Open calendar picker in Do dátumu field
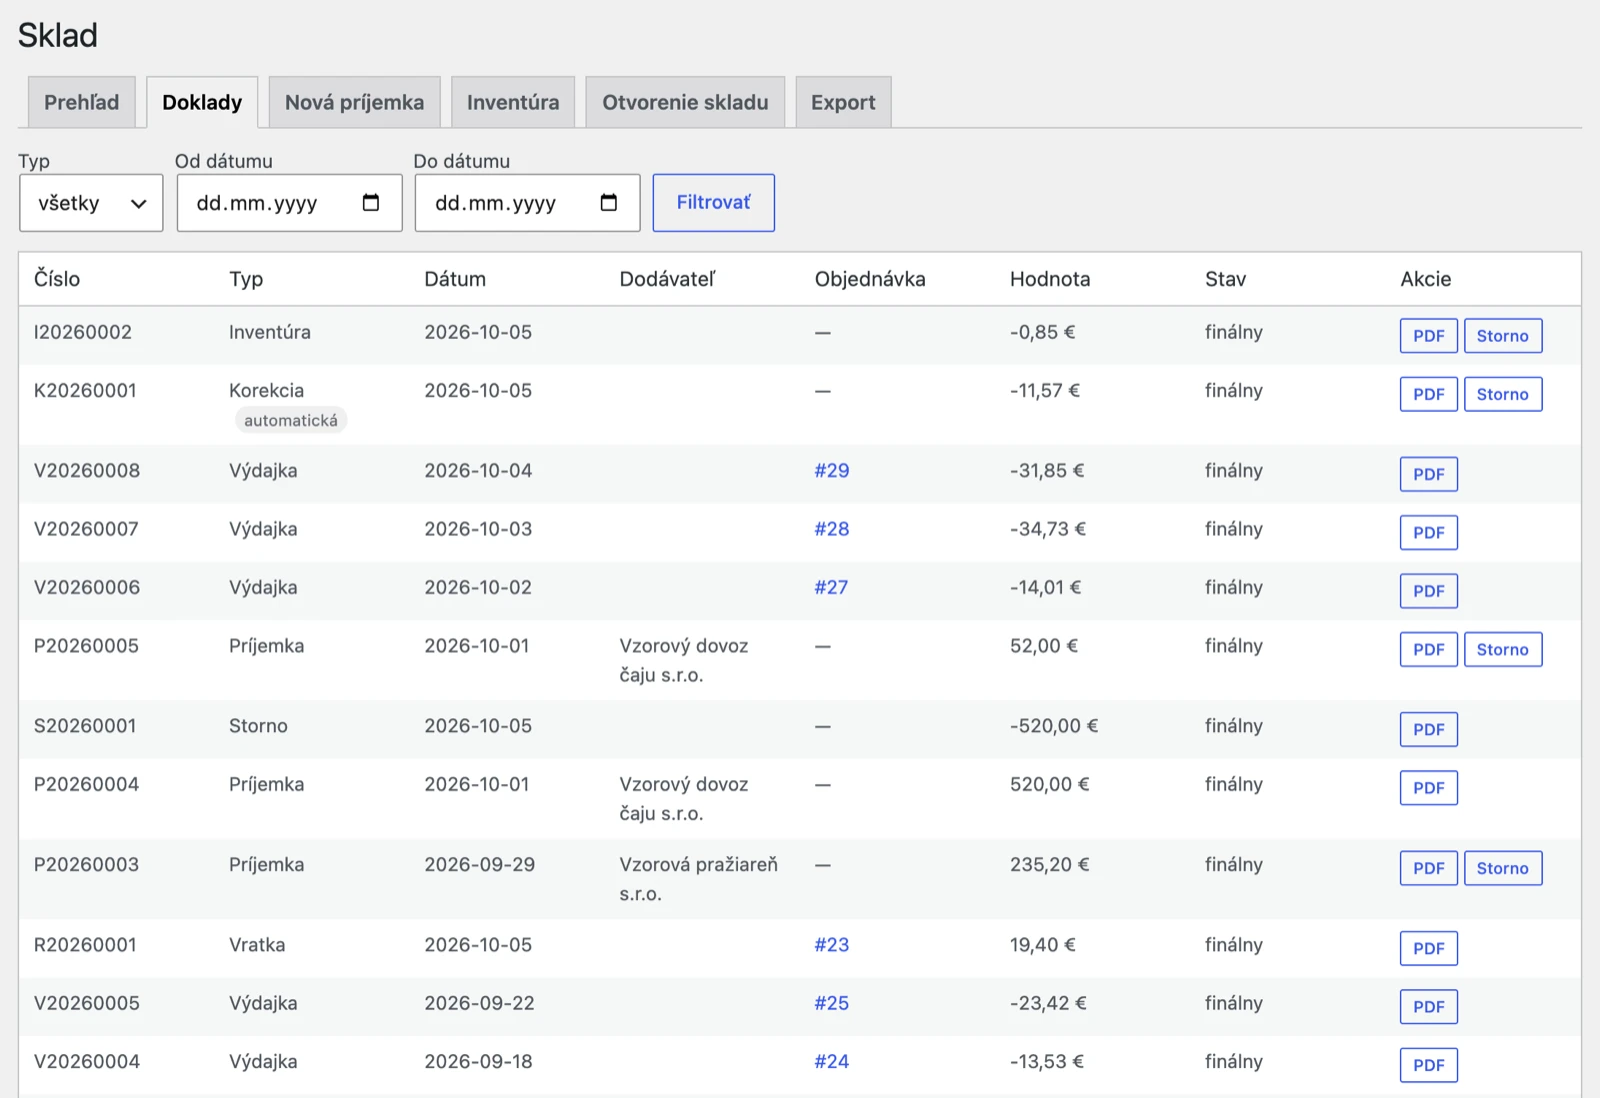This screenshot has height=1098, width=1600. click(609, 203)
